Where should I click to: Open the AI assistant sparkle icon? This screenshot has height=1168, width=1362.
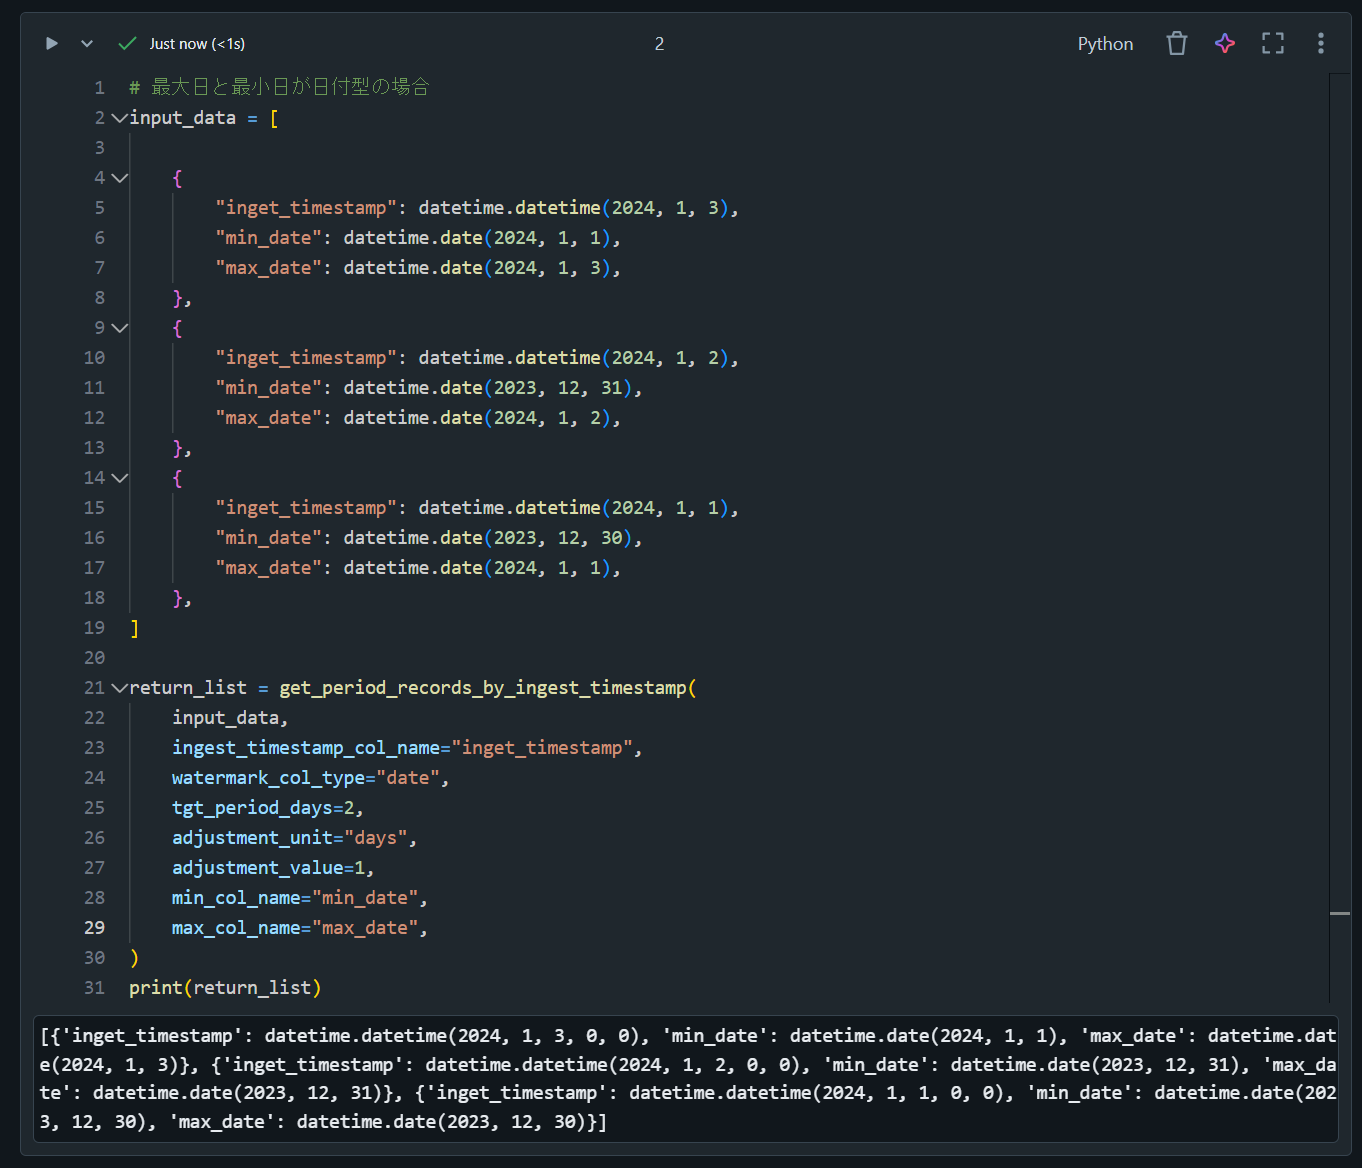click(1225, 44)
